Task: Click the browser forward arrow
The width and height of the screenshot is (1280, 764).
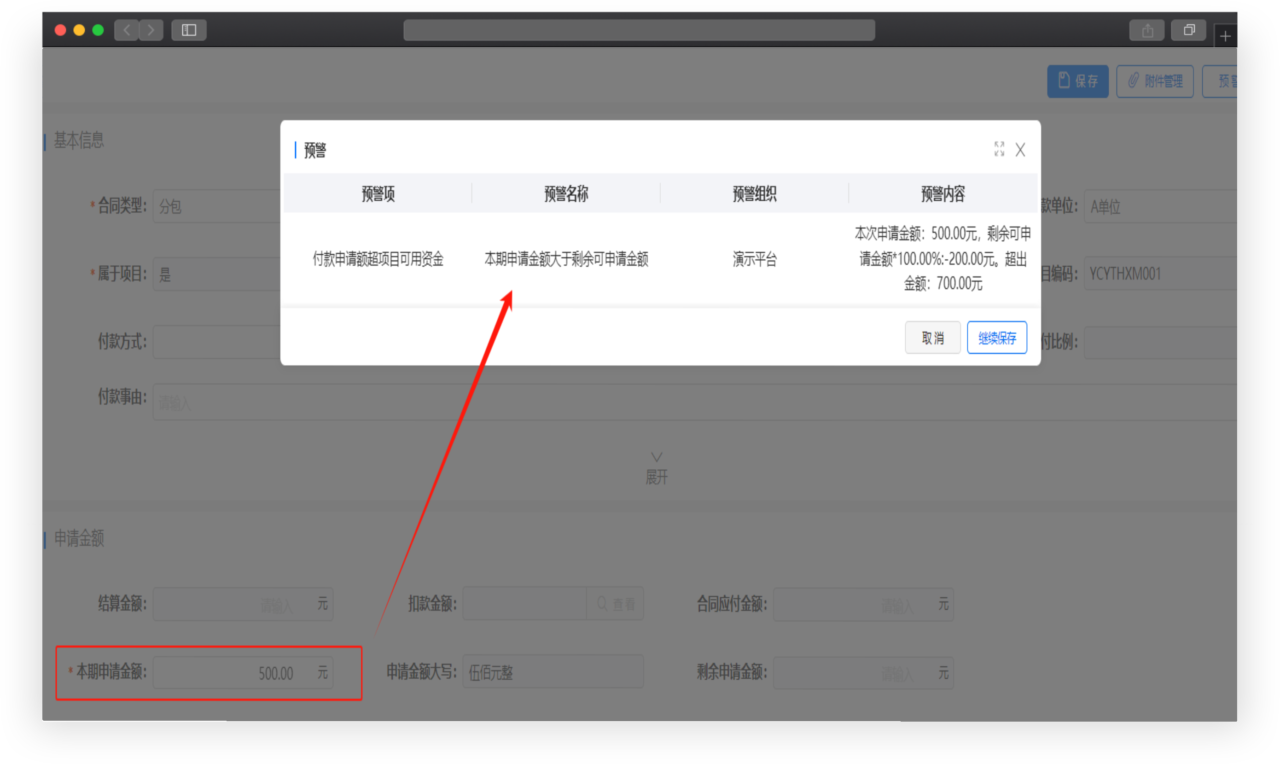Action: pyautogui.click(x=151, y=30)
